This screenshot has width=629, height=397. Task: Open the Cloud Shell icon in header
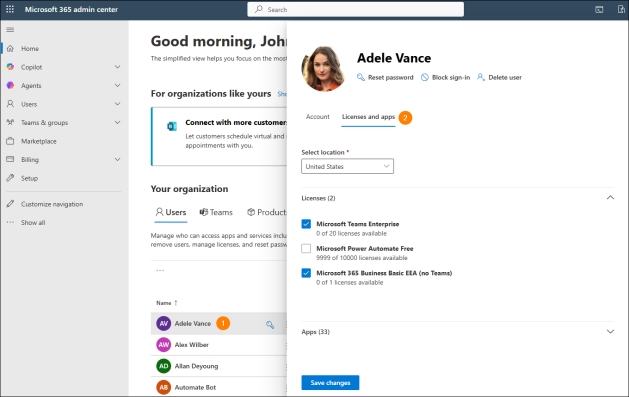[599, 10]
